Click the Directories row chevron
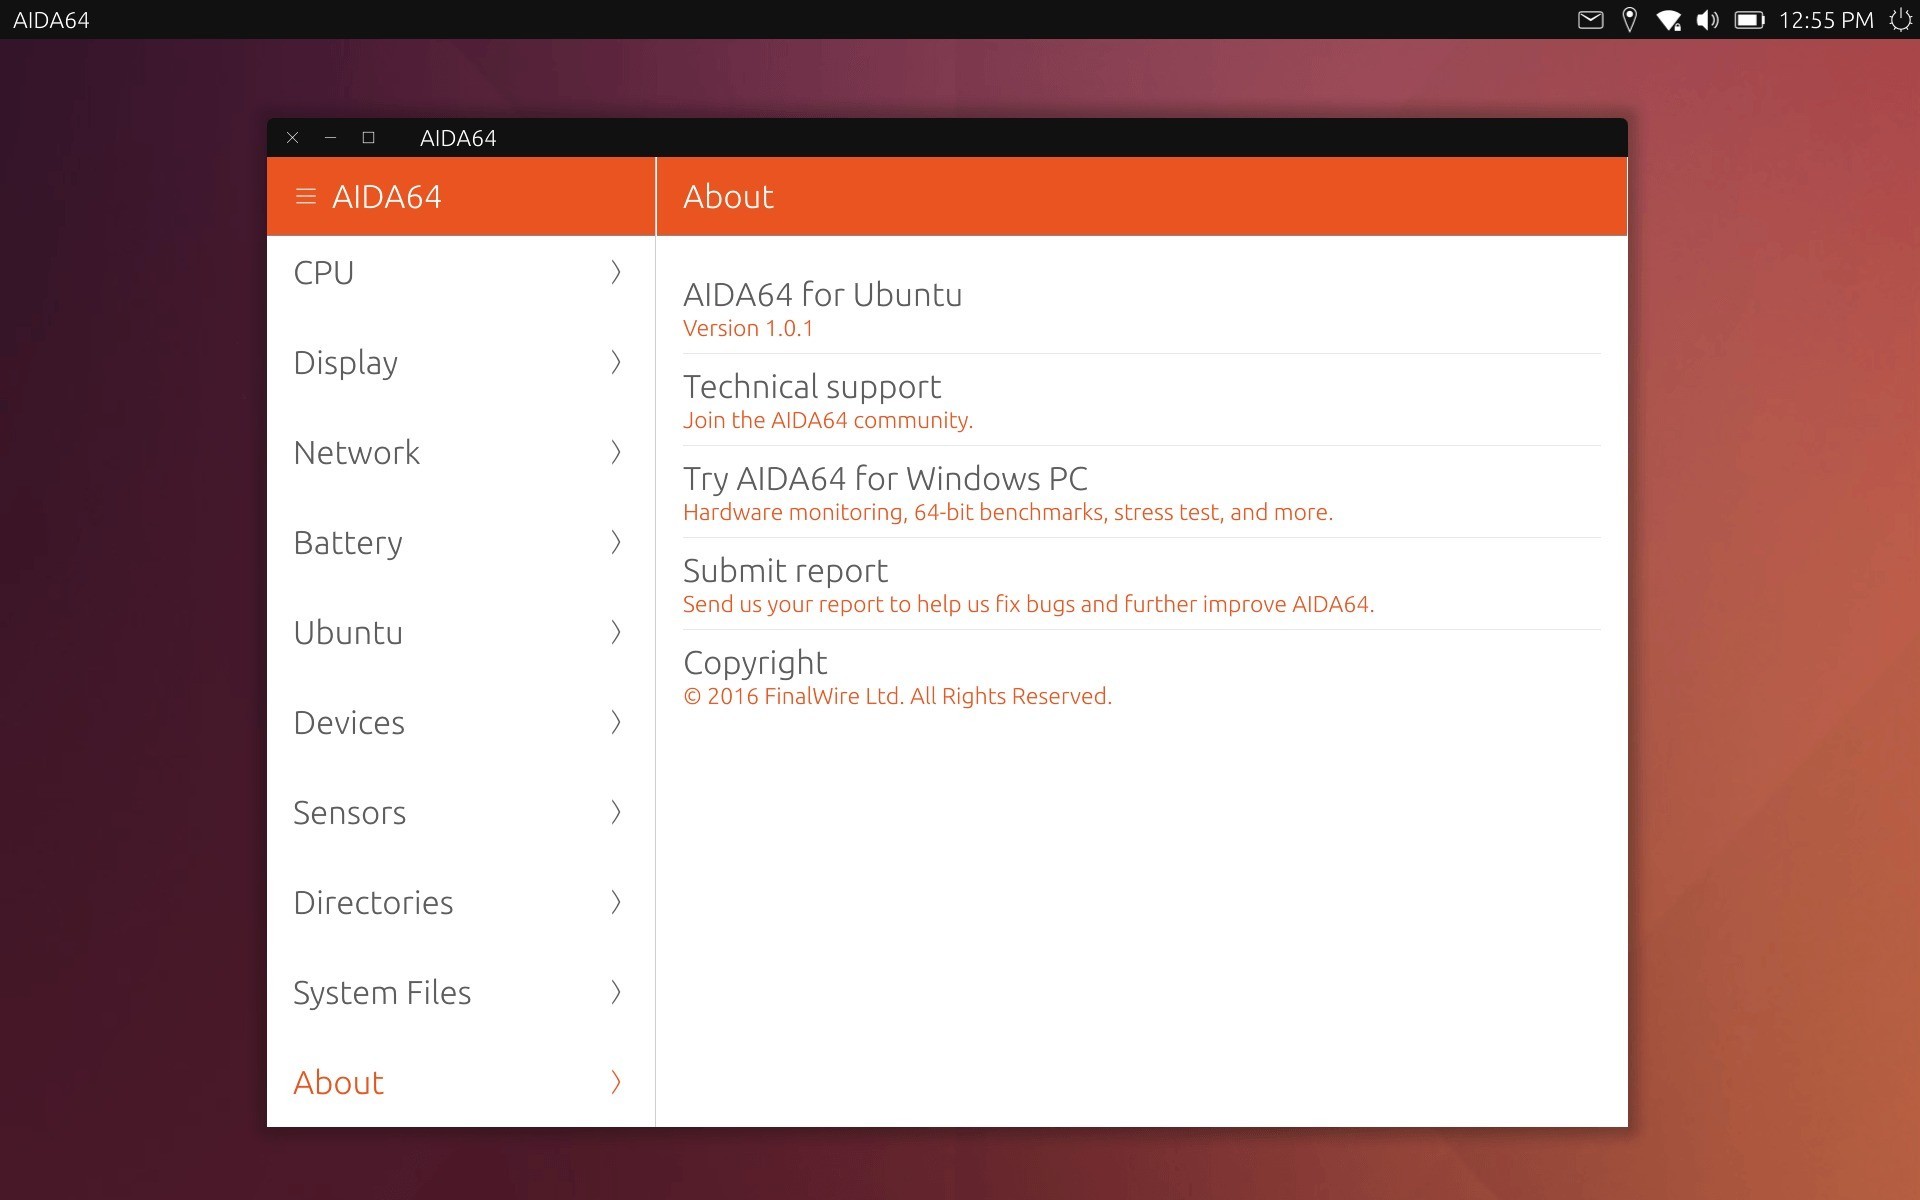1920x1200 pixels. (x=616, y=902)
